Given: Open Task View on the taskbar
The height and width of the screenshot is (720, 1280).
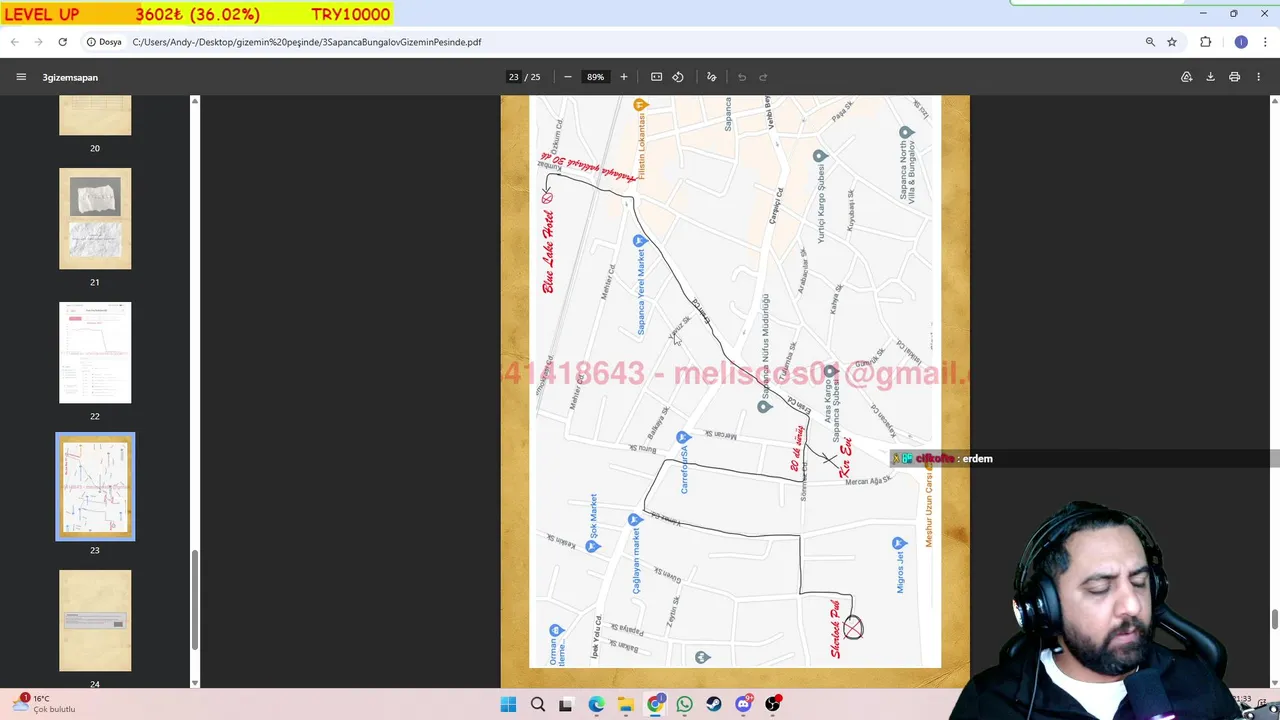Looking at the screenshot, I should point(566,704).
